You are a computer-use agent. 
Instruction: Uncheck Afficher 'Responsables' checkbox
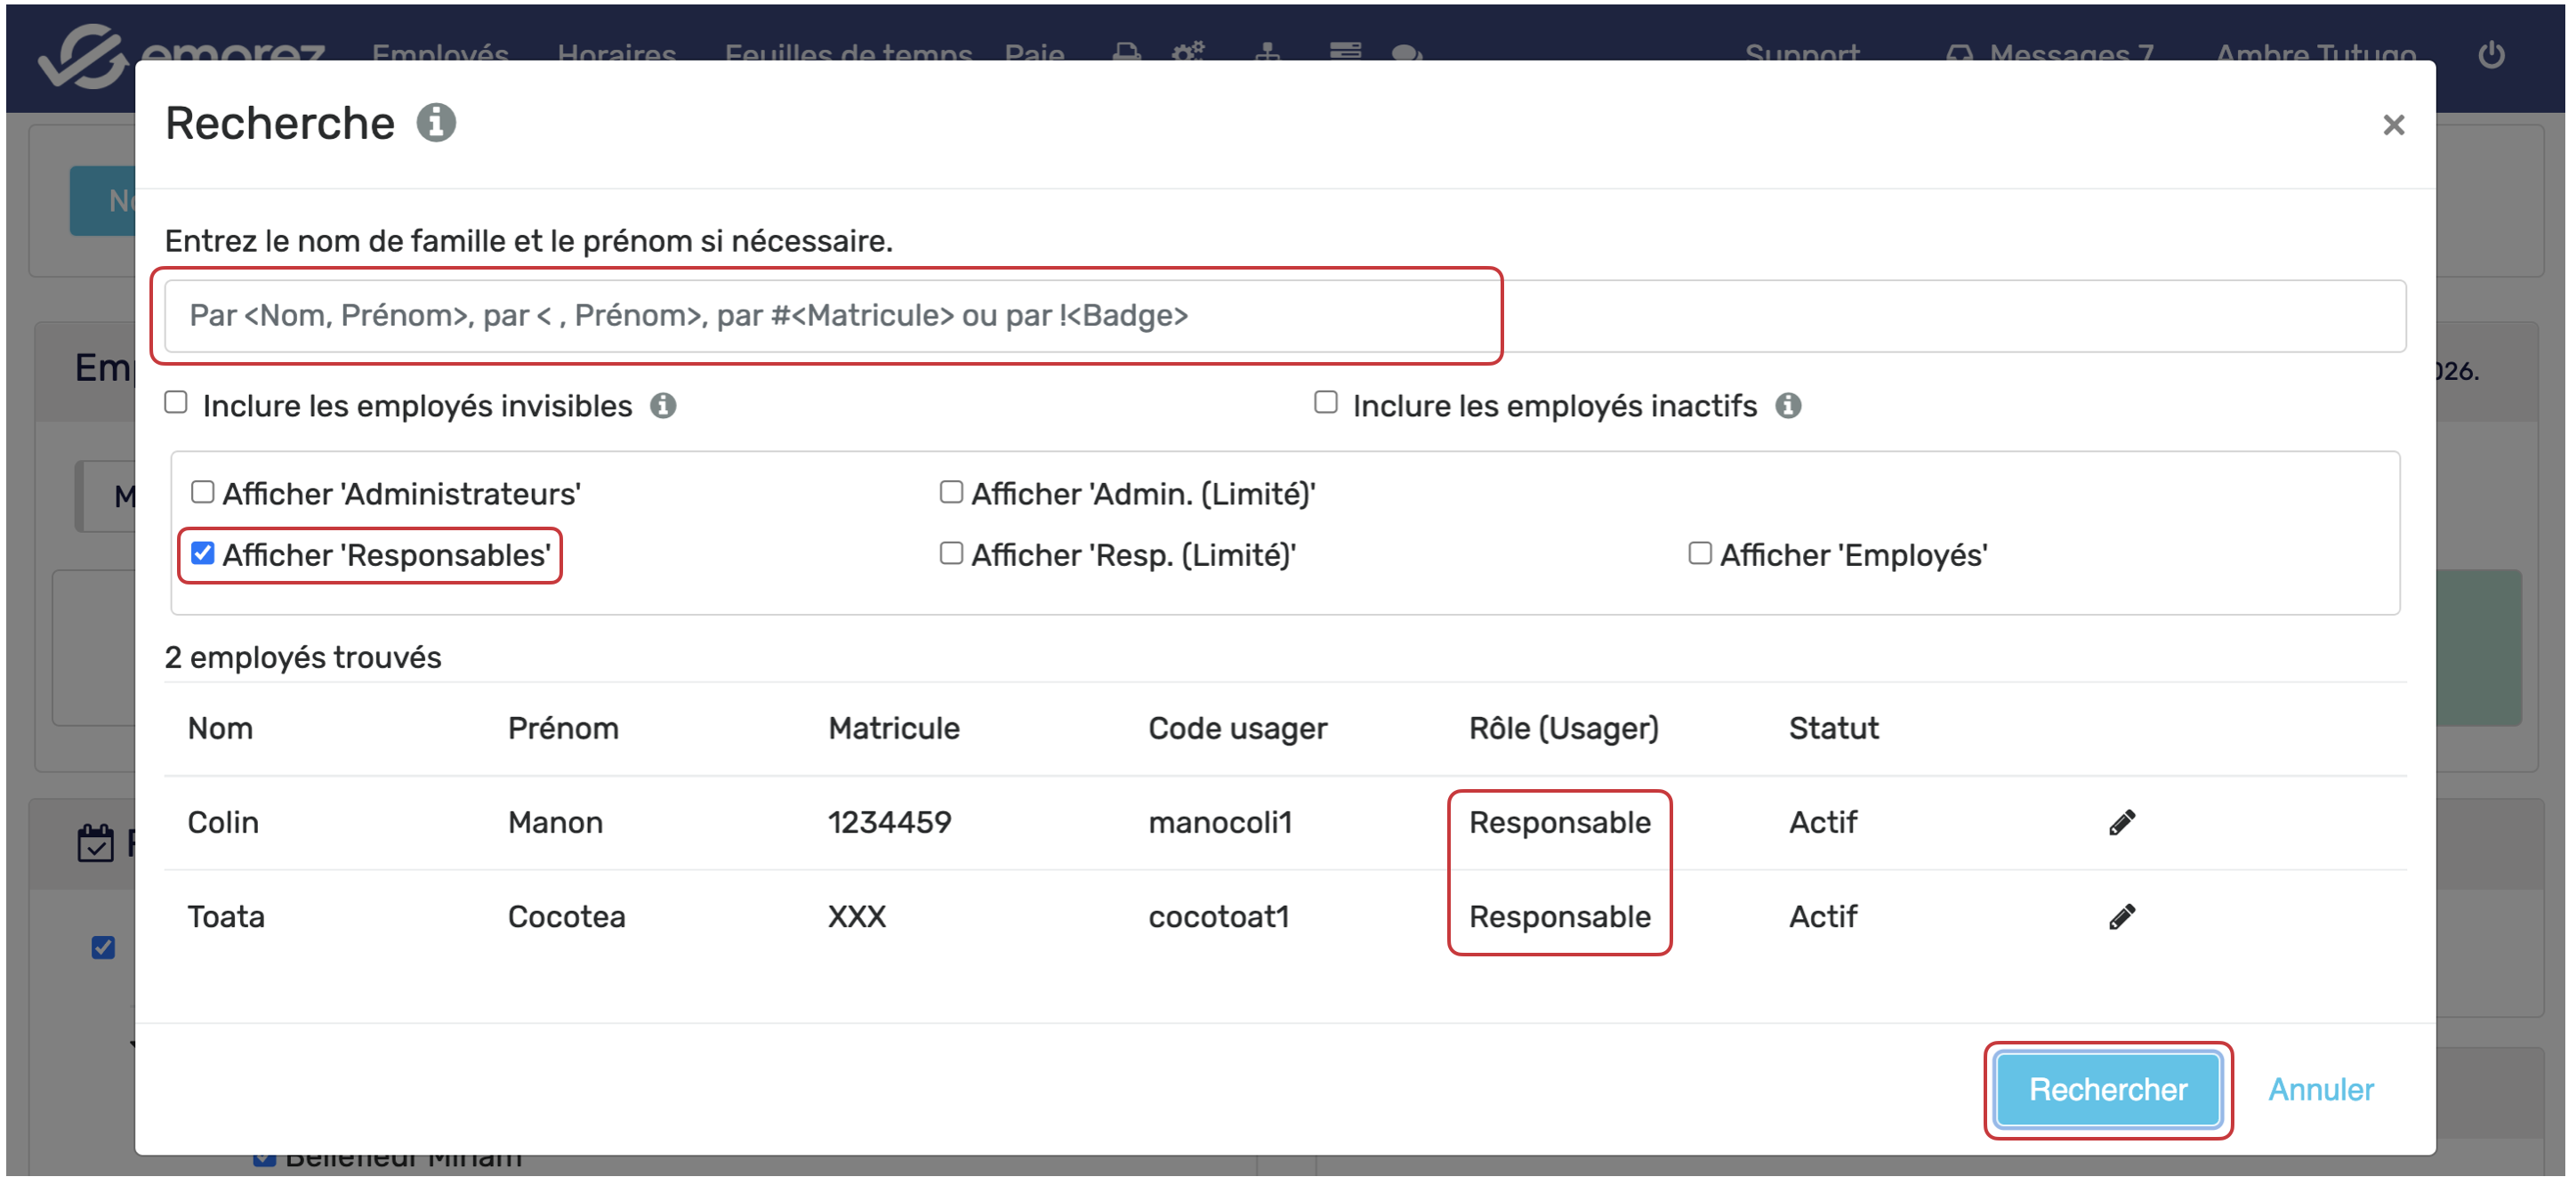[203, 554]
